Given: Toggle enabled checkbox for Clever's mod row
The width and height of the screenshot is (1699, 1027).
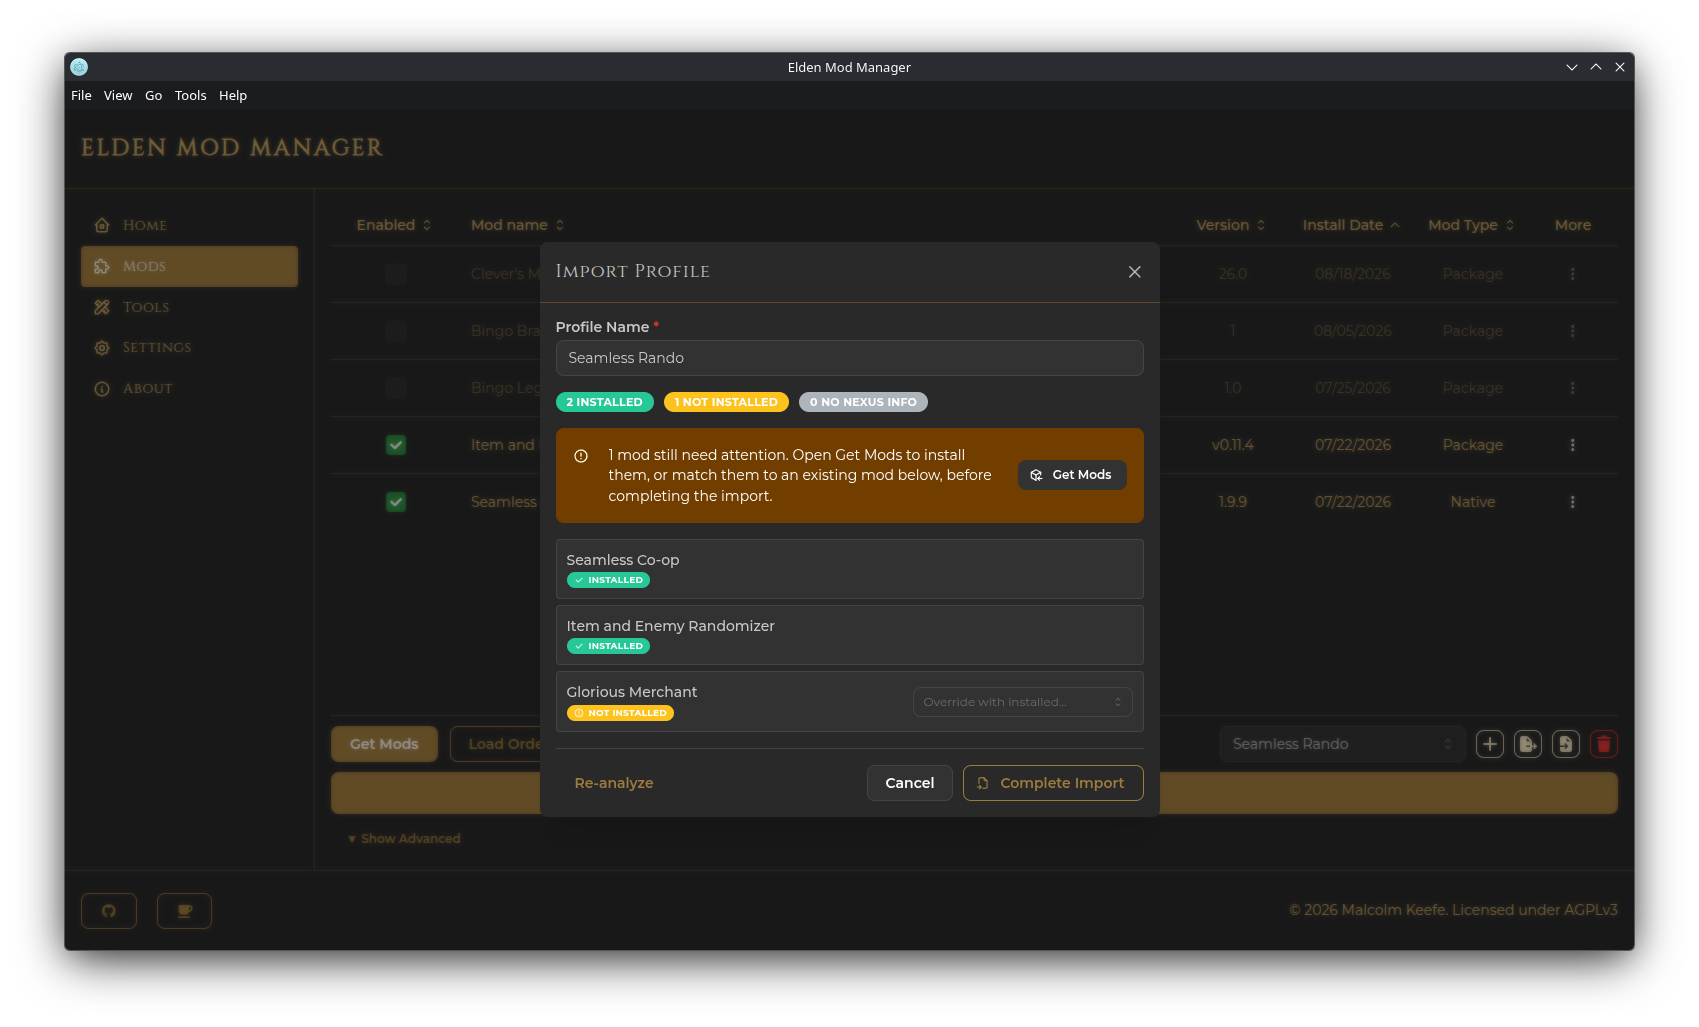Looking at the screenshot, I should tap(396, 274).
